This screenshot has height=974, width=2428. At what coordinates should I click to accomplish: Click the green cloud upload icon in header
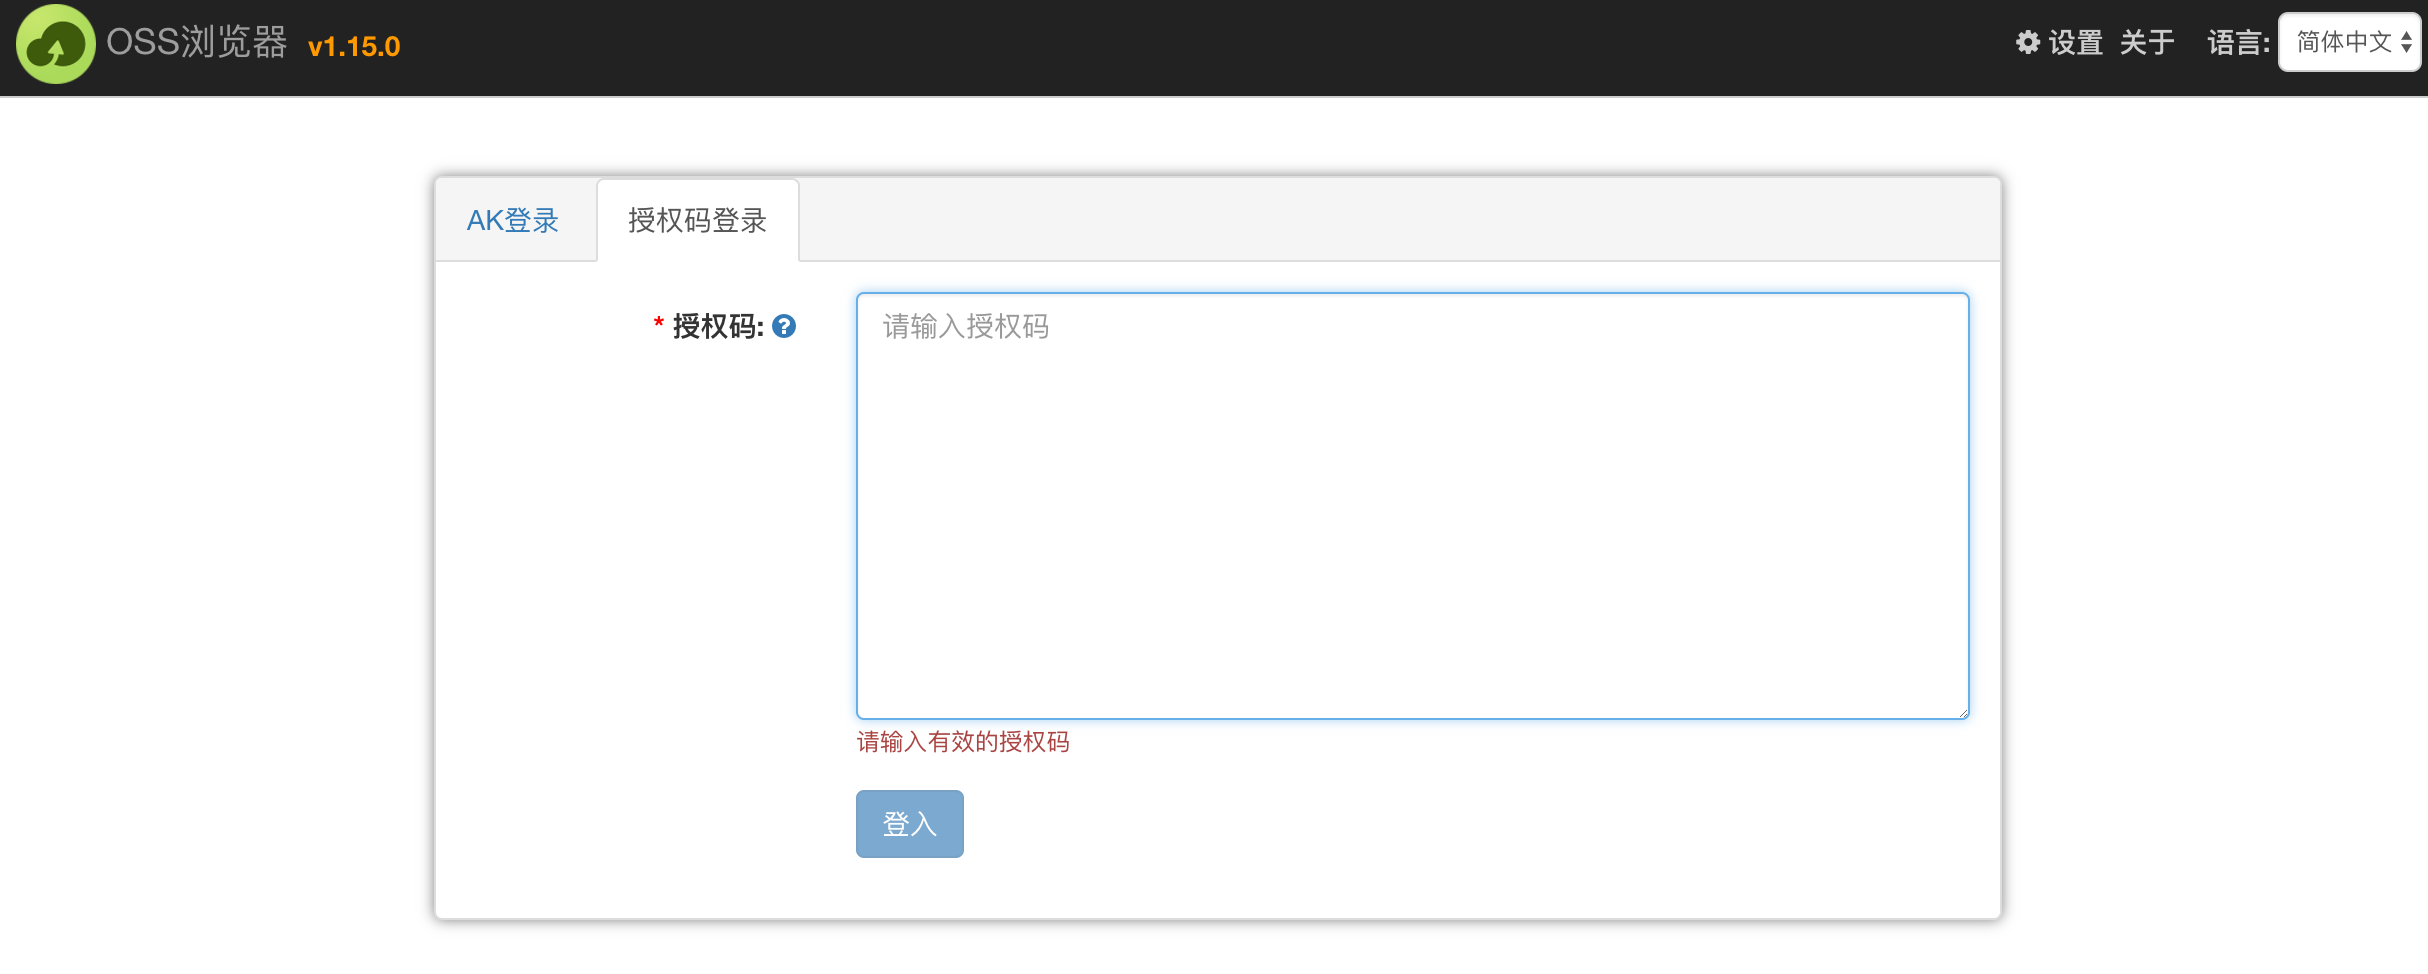[x=57, y=45]
